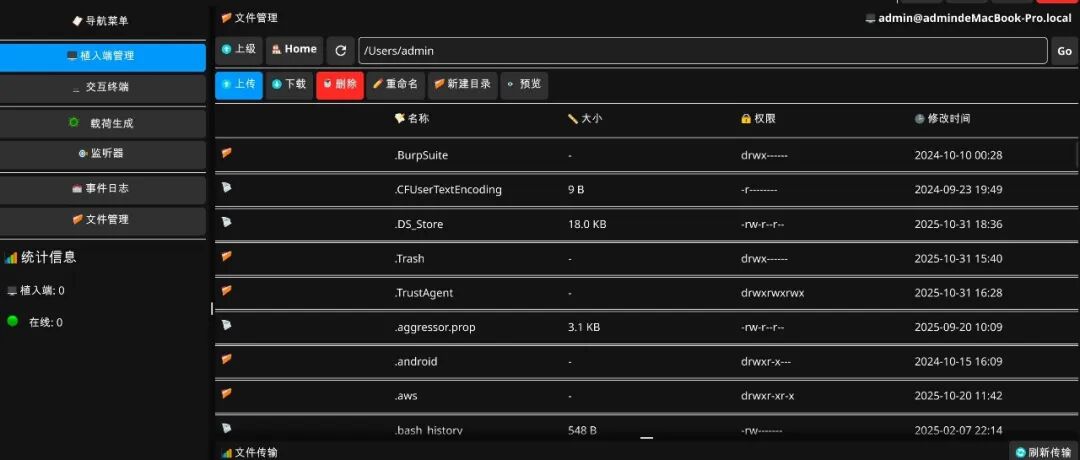Click the 统计信息 bar chart icon
The width and height of the screenshot is (1080, 460).
tap(10, 258)
